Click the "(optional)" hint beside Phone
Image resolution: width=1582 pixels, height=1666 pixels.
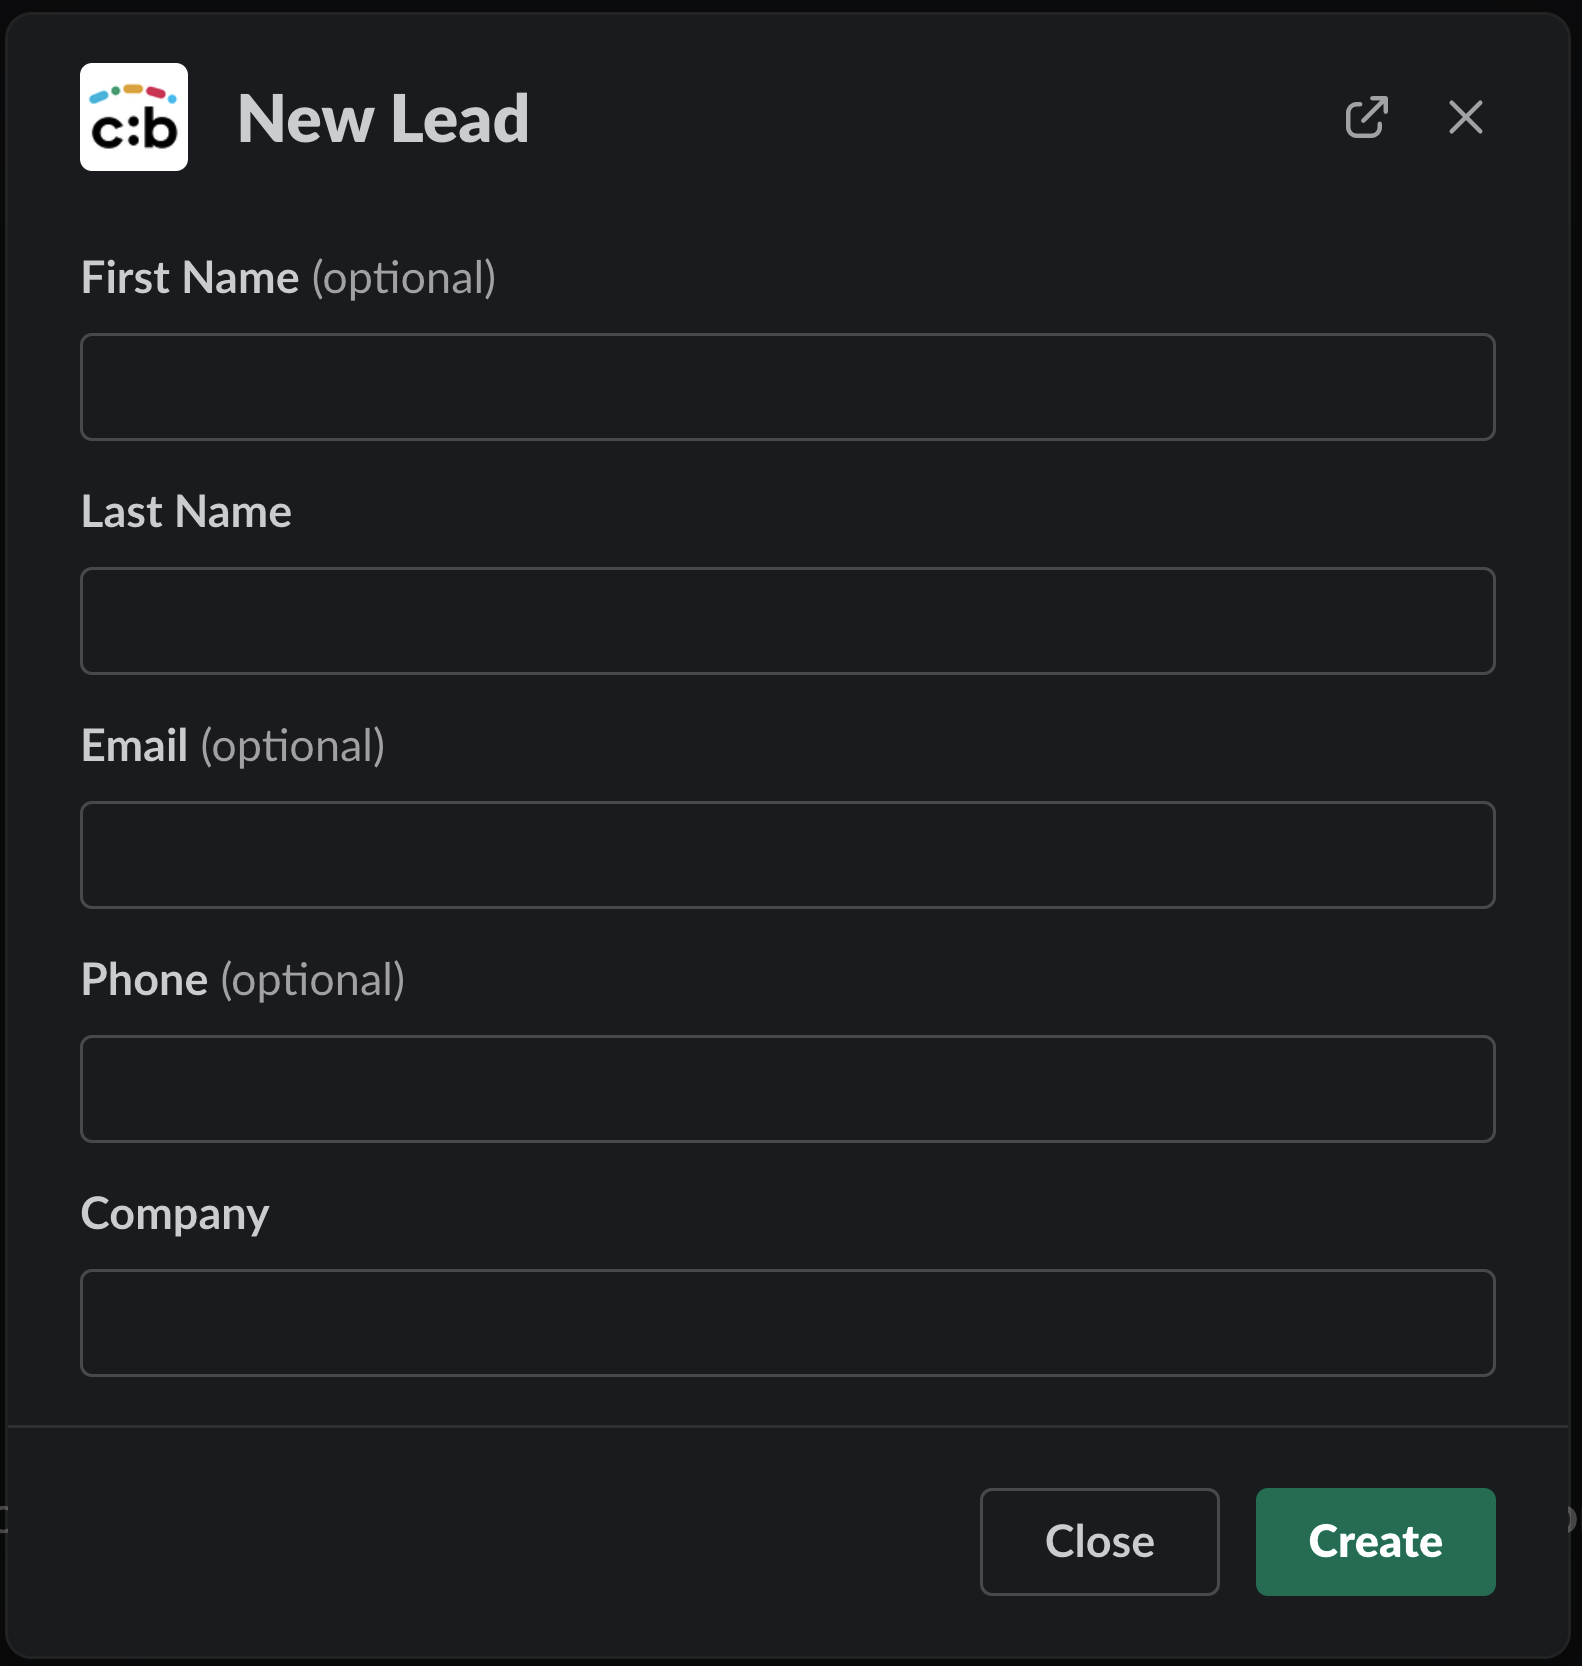coord(313,980)
